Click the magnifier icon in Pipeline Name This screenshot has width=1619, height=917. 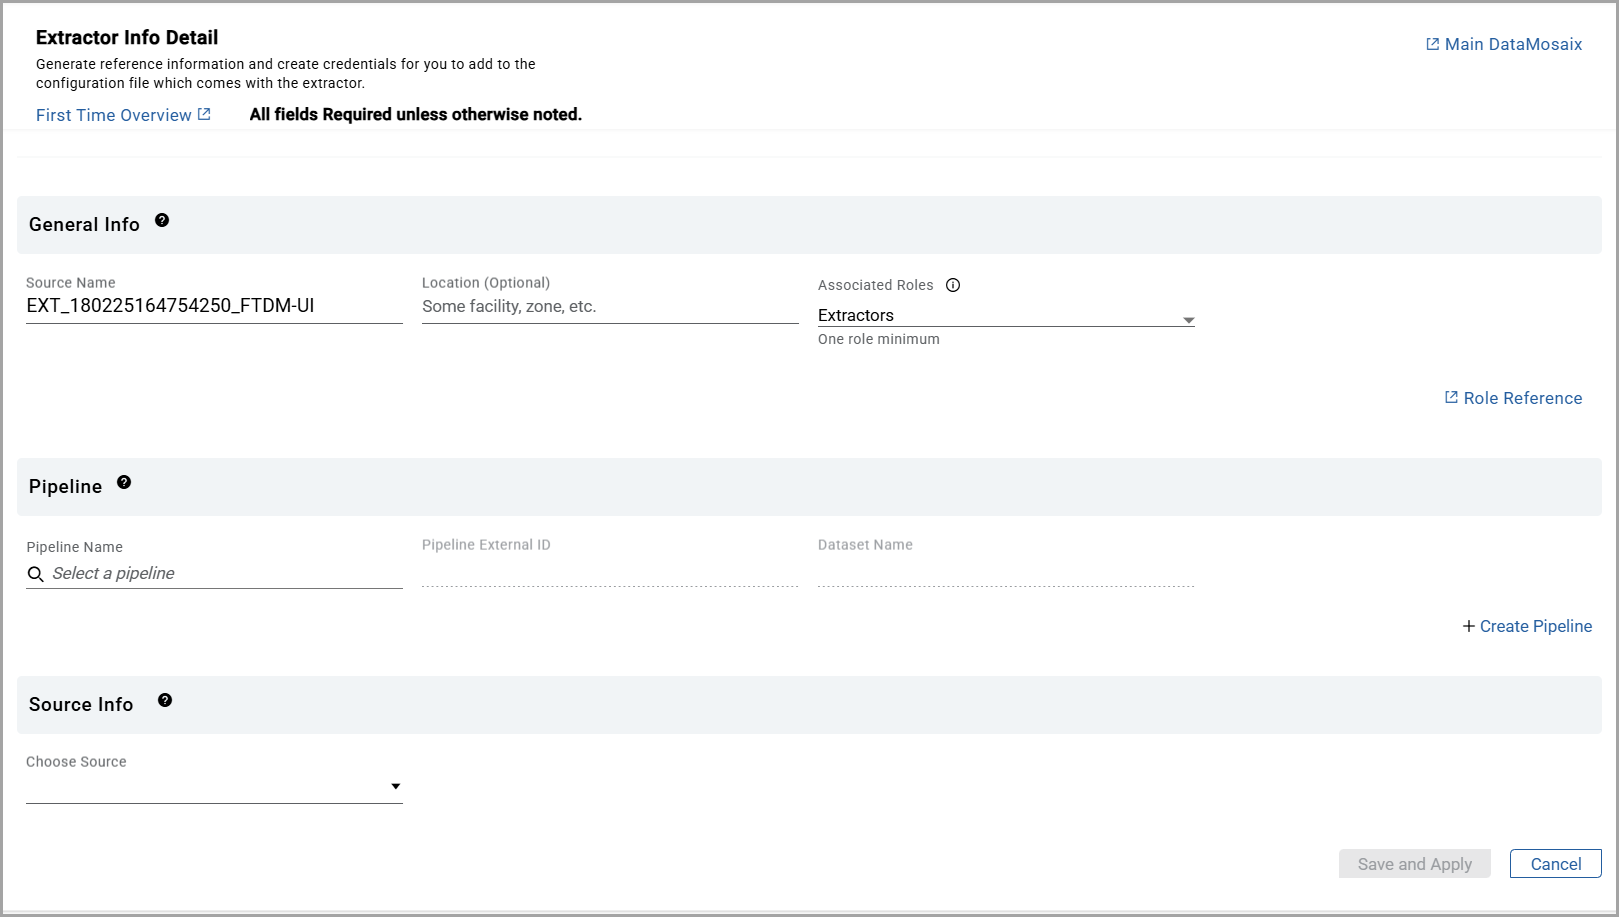click(x=36, y=574)
